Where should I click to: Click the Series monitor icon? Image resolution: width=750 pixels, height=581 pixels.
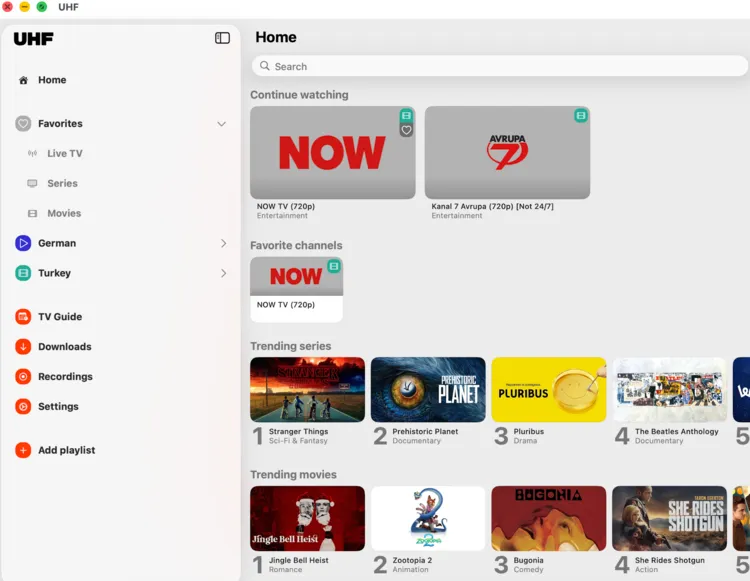(32, 183)
